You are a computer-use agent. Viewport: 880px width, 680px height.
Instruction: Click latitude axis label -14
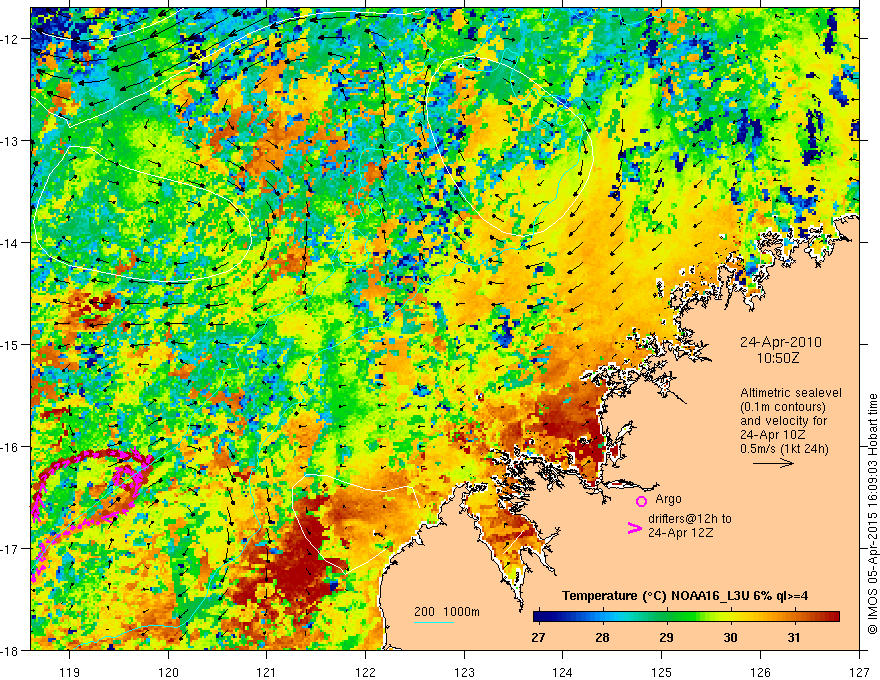click(10, 243)
